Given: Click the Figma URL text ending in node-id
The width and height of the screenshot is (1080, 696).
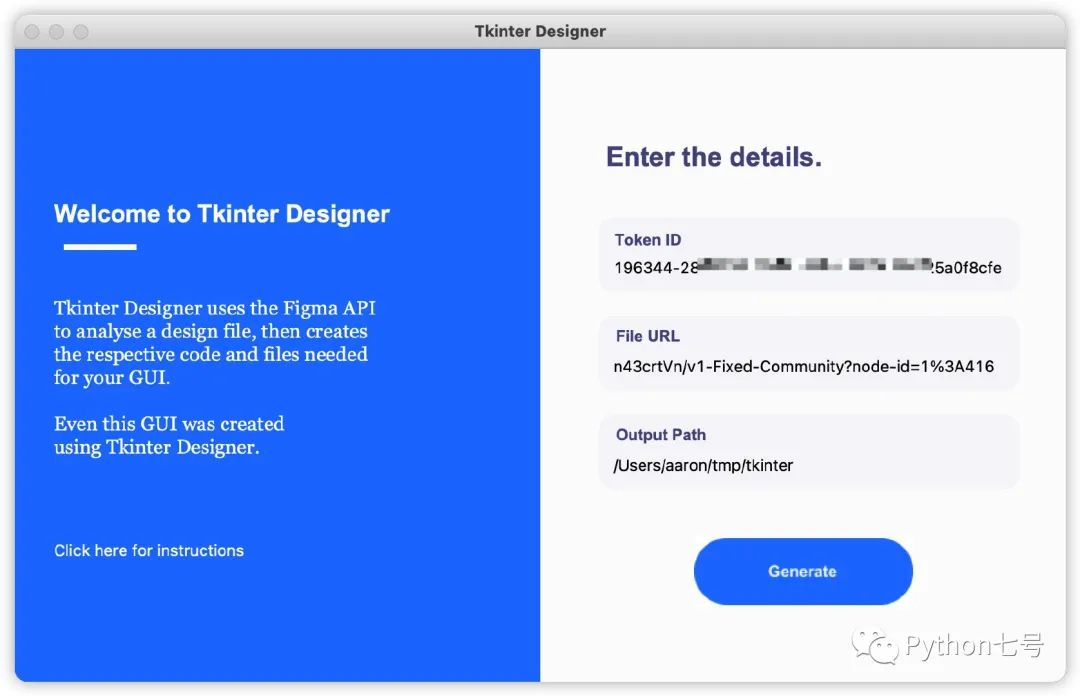Looking at the screenshot, I should [x=803, y=366].
